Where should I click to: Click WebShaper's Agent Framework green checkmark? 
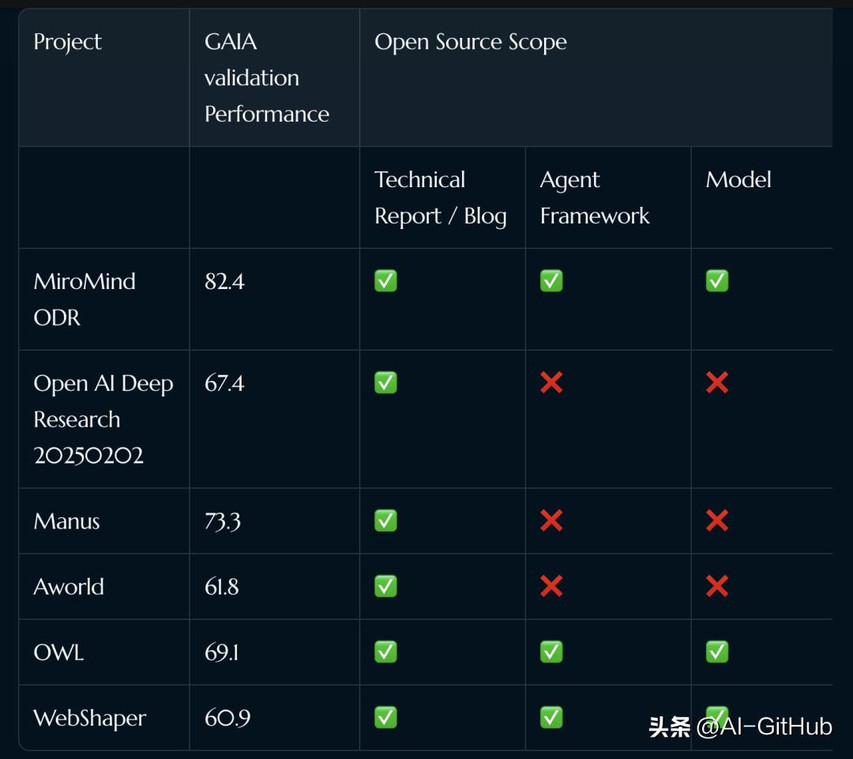(x=551, y=717)
